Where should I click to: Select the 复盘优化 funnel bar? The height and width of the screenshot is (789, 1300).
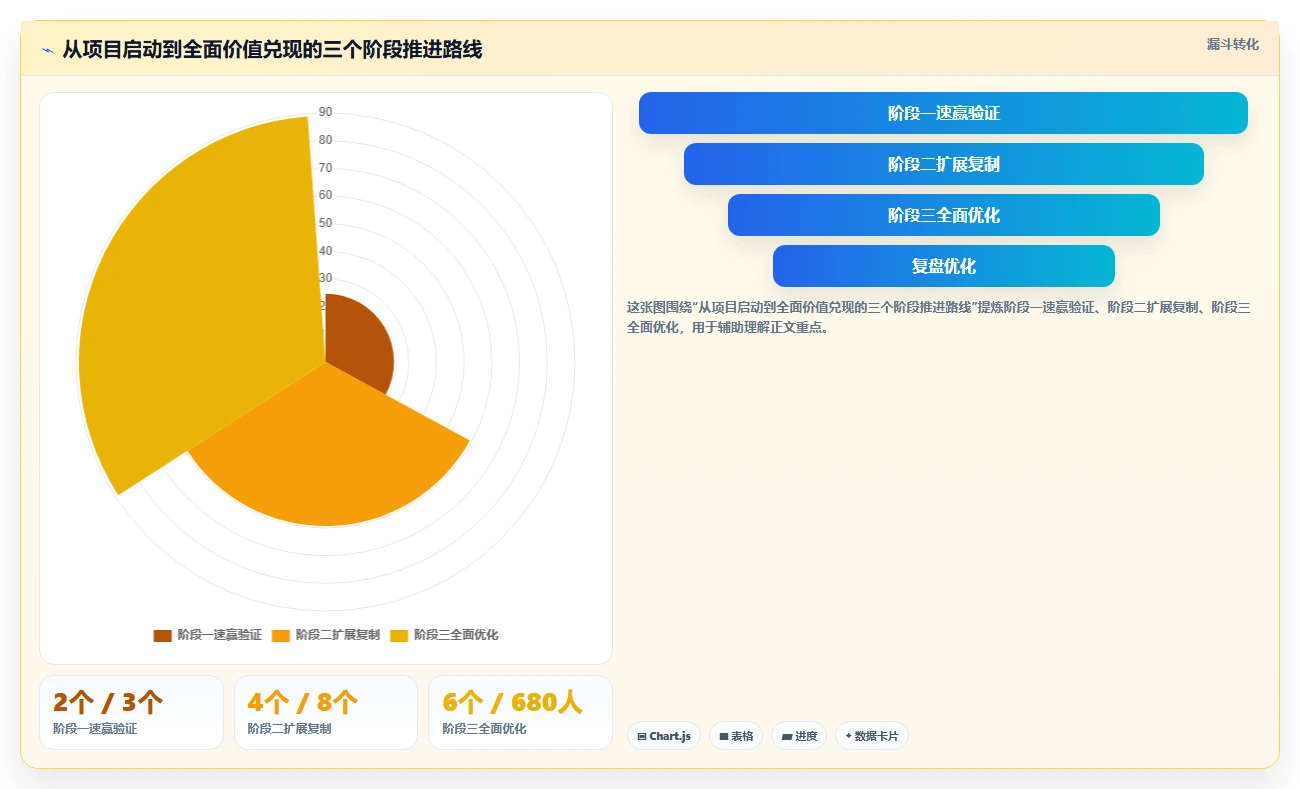pos(943,266)
